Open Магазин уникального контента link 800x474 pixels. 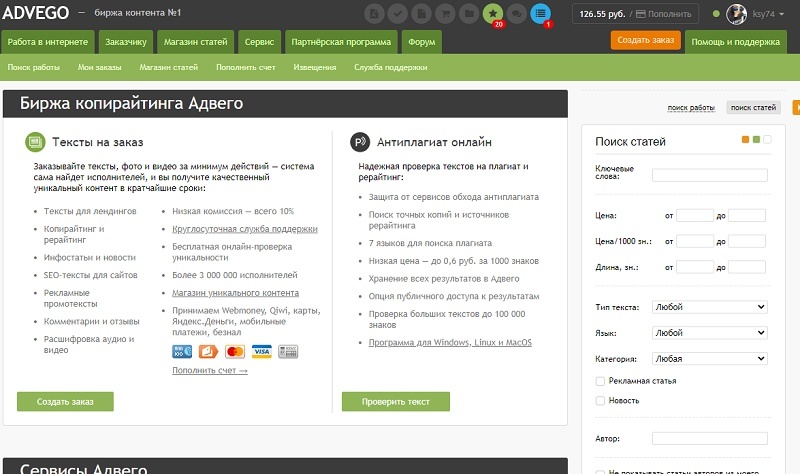236,293
